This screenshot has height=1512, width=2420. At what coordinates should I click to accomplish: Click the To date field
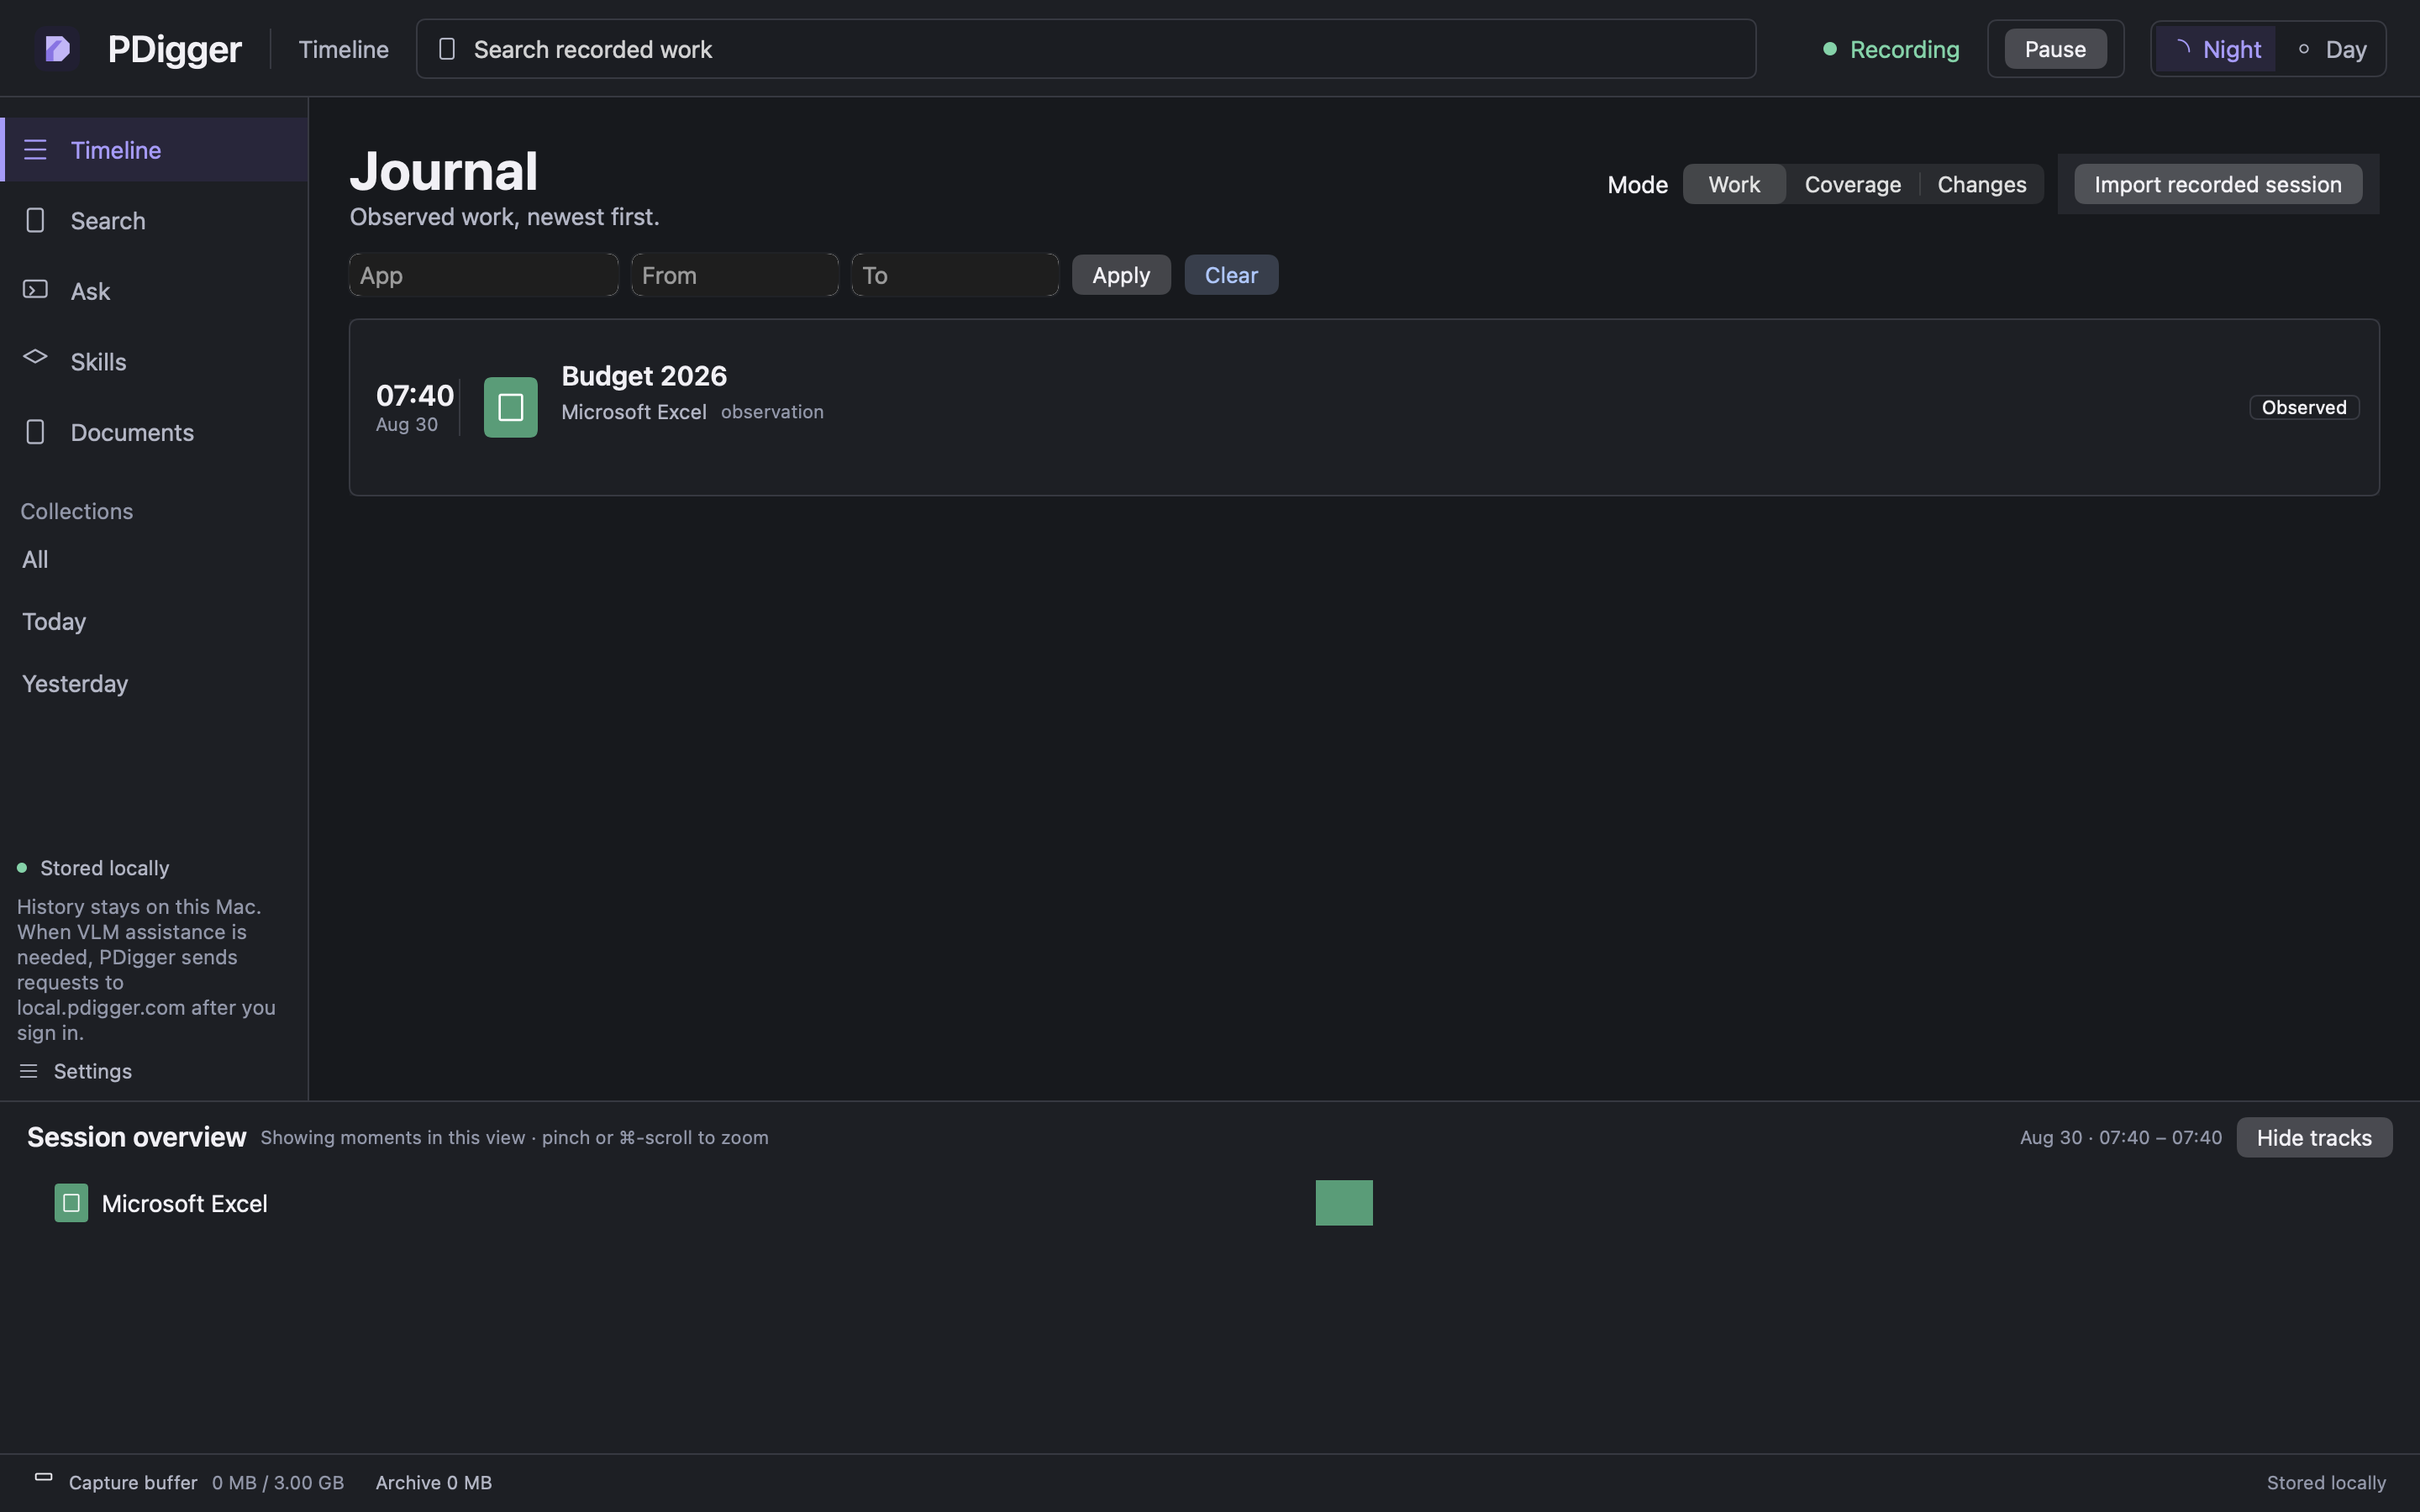954,275
